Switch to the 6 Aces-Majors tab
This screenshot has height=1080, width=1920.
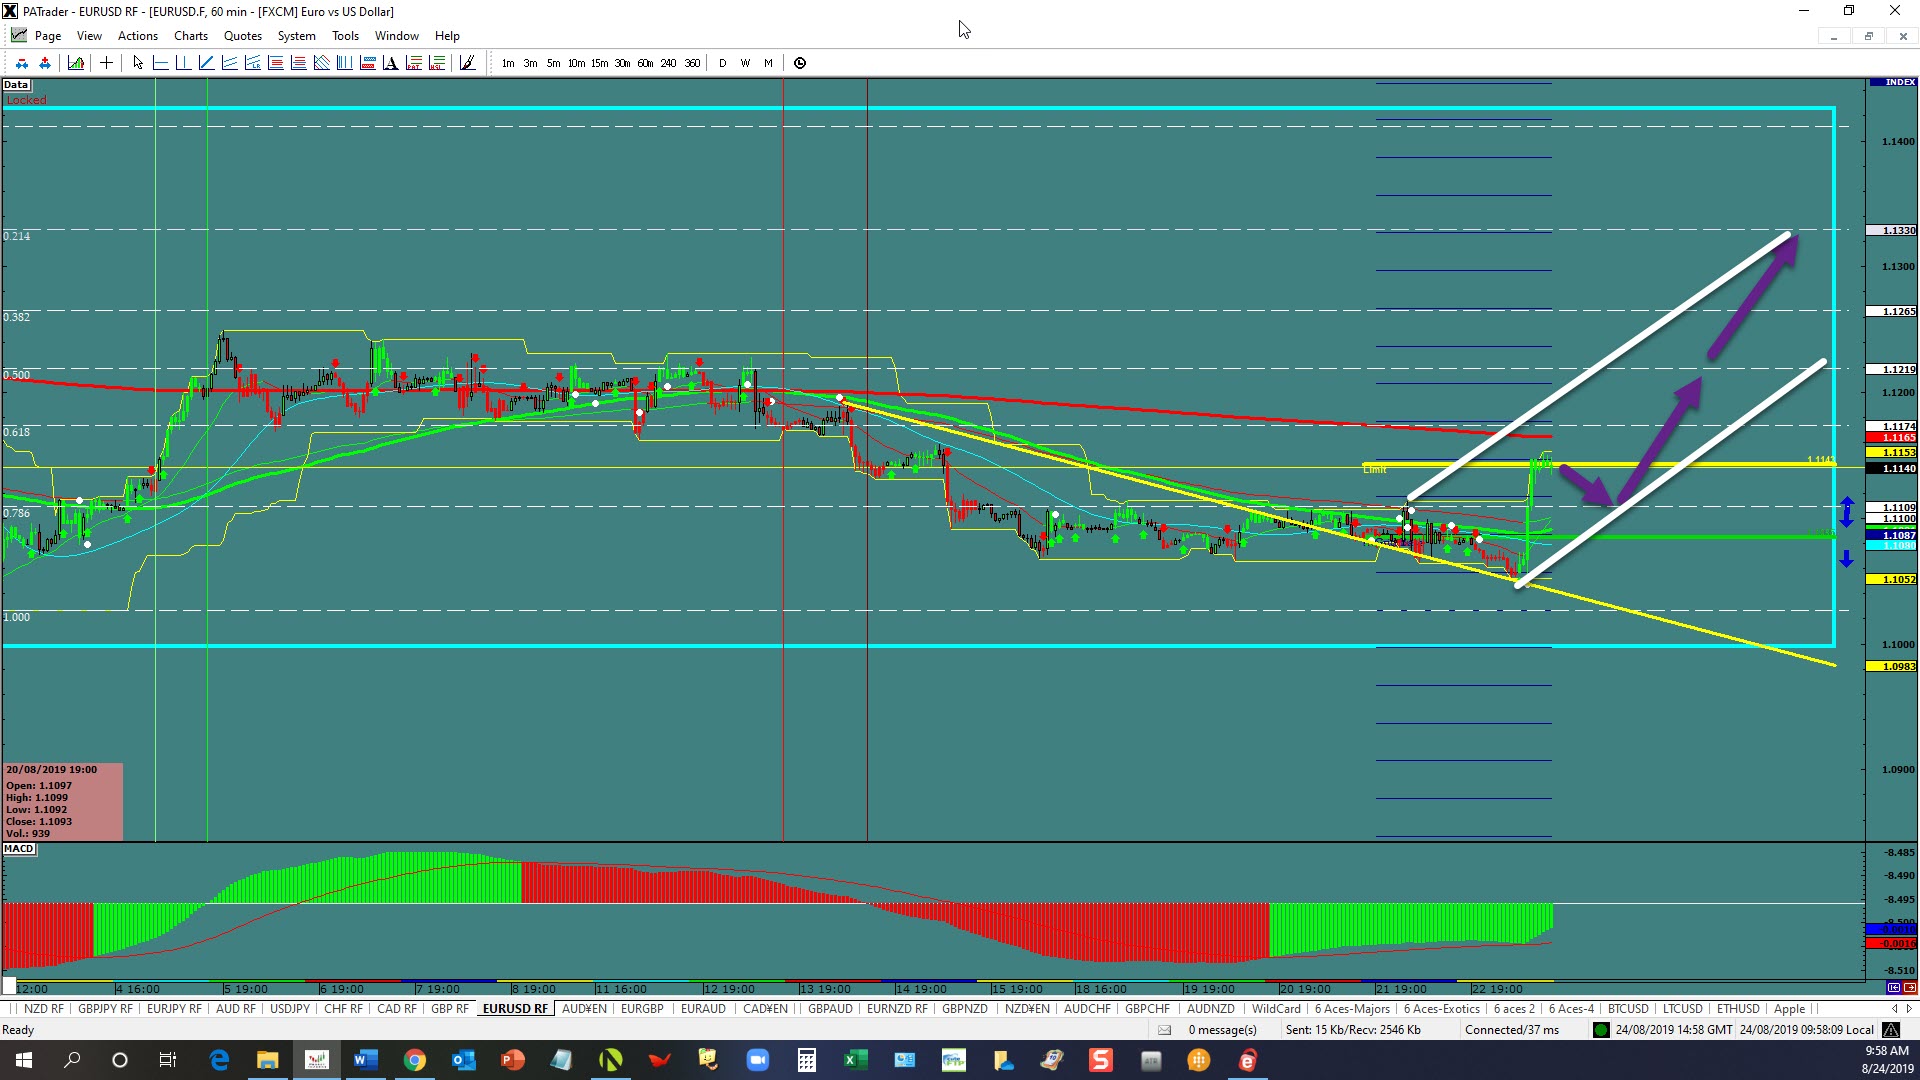(1352, 1009)
